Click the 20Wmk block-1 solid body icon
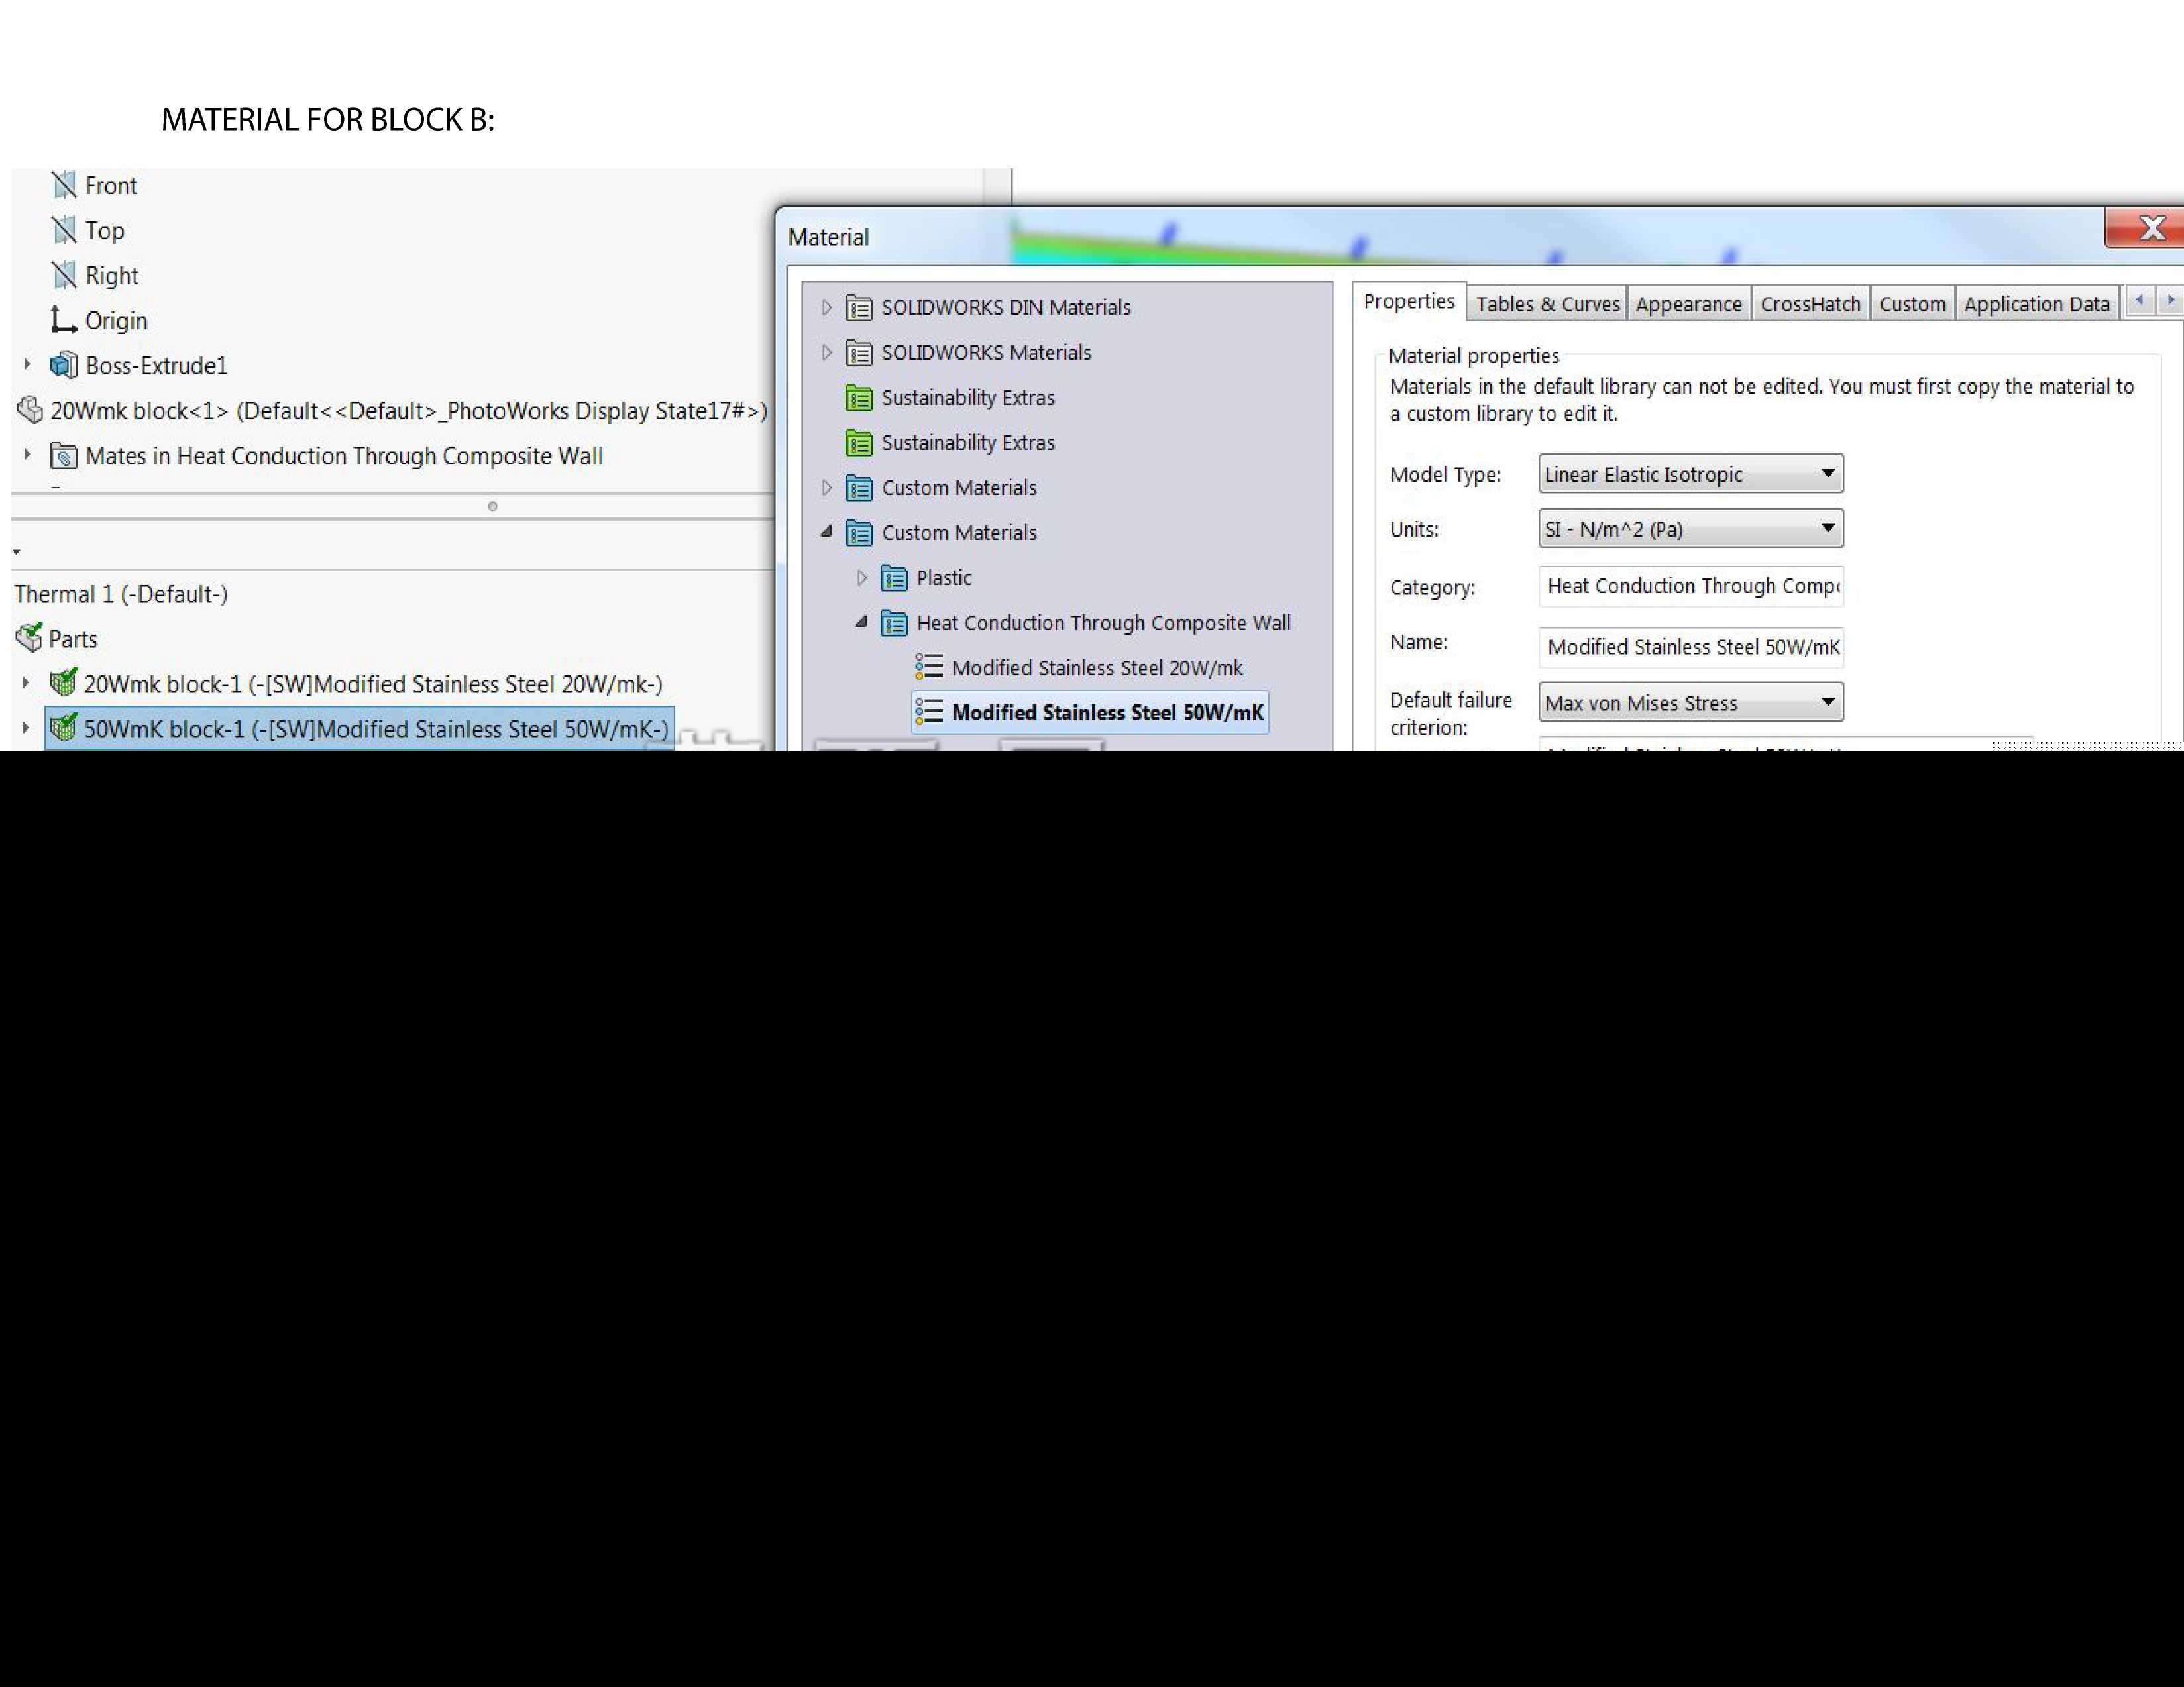This screenshot has height=1687, width=2184. tap(63, 683)
